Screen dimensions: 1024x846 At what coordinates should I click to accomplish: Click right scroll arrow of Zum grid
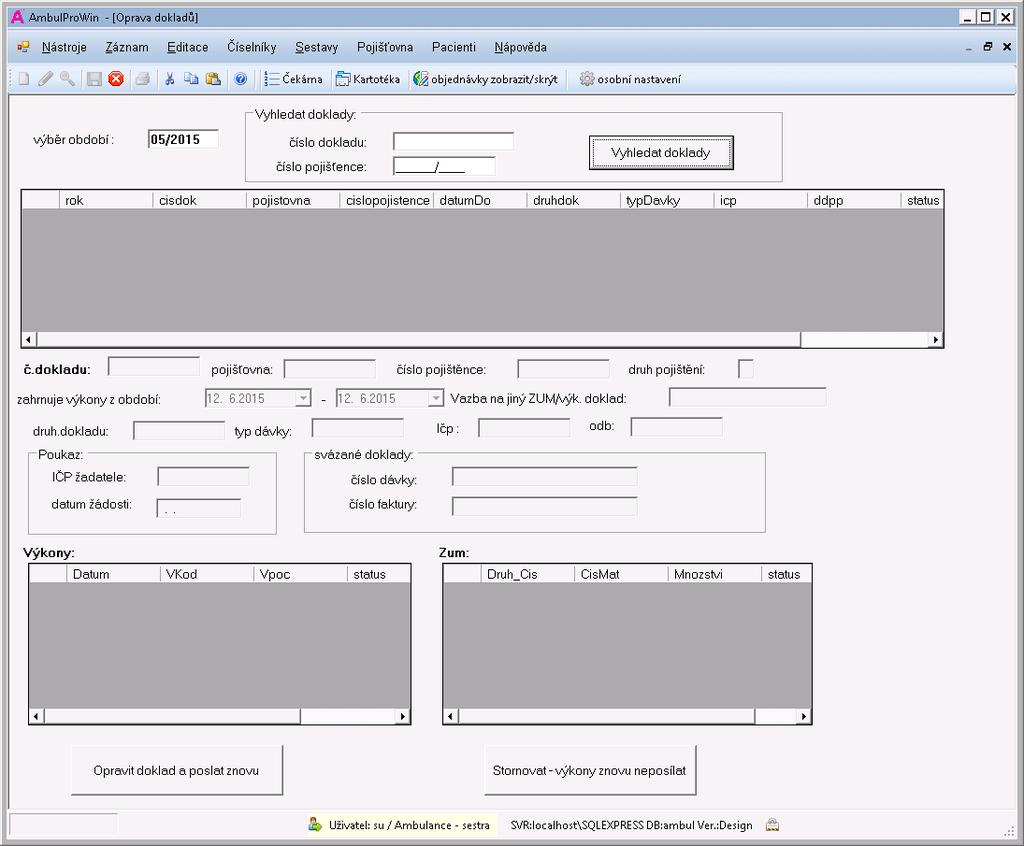point(804,717)
